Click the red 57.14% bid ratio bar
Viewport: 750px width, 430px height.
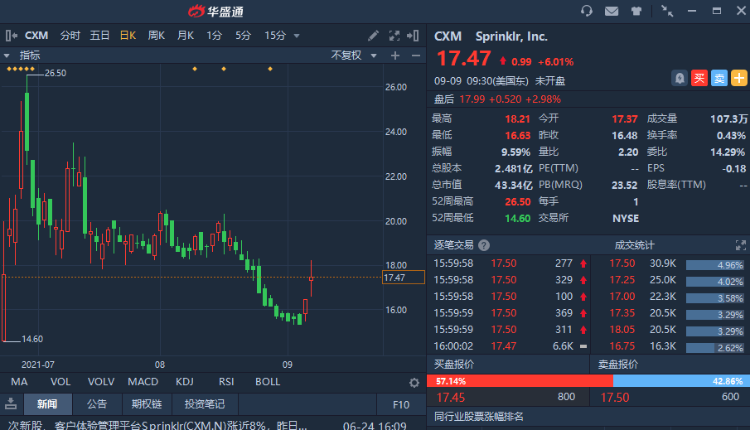tap(520, 381)
